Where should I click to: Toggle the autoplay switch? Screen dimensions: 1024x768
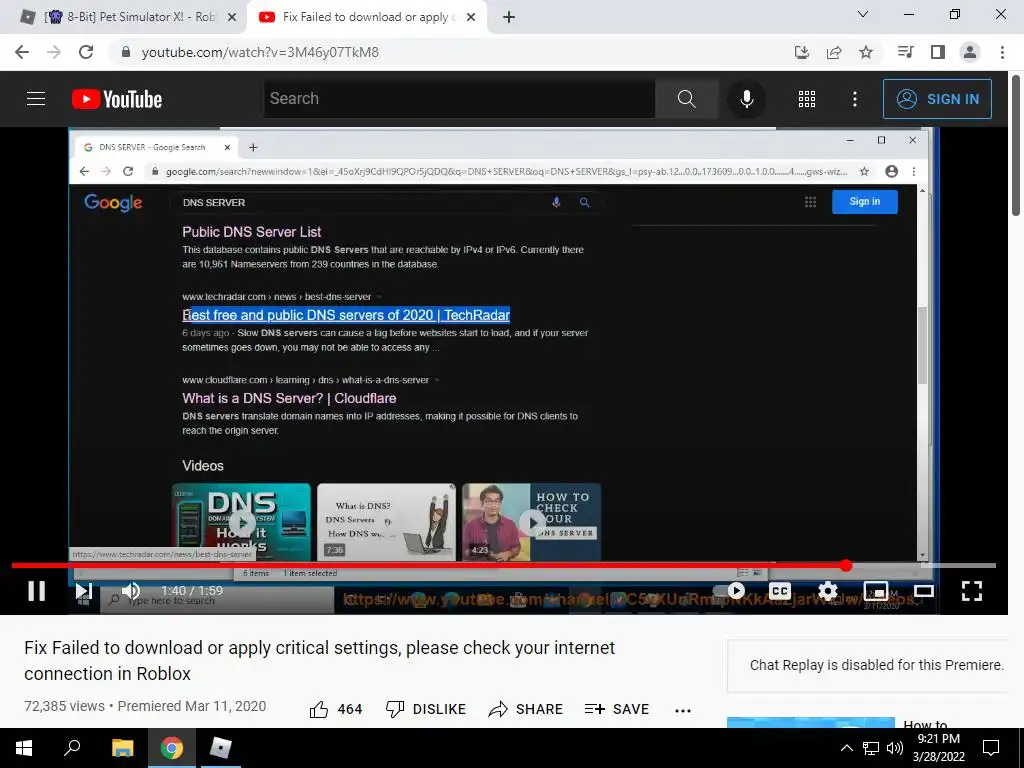pyautogui.click(x=730, y=591)
